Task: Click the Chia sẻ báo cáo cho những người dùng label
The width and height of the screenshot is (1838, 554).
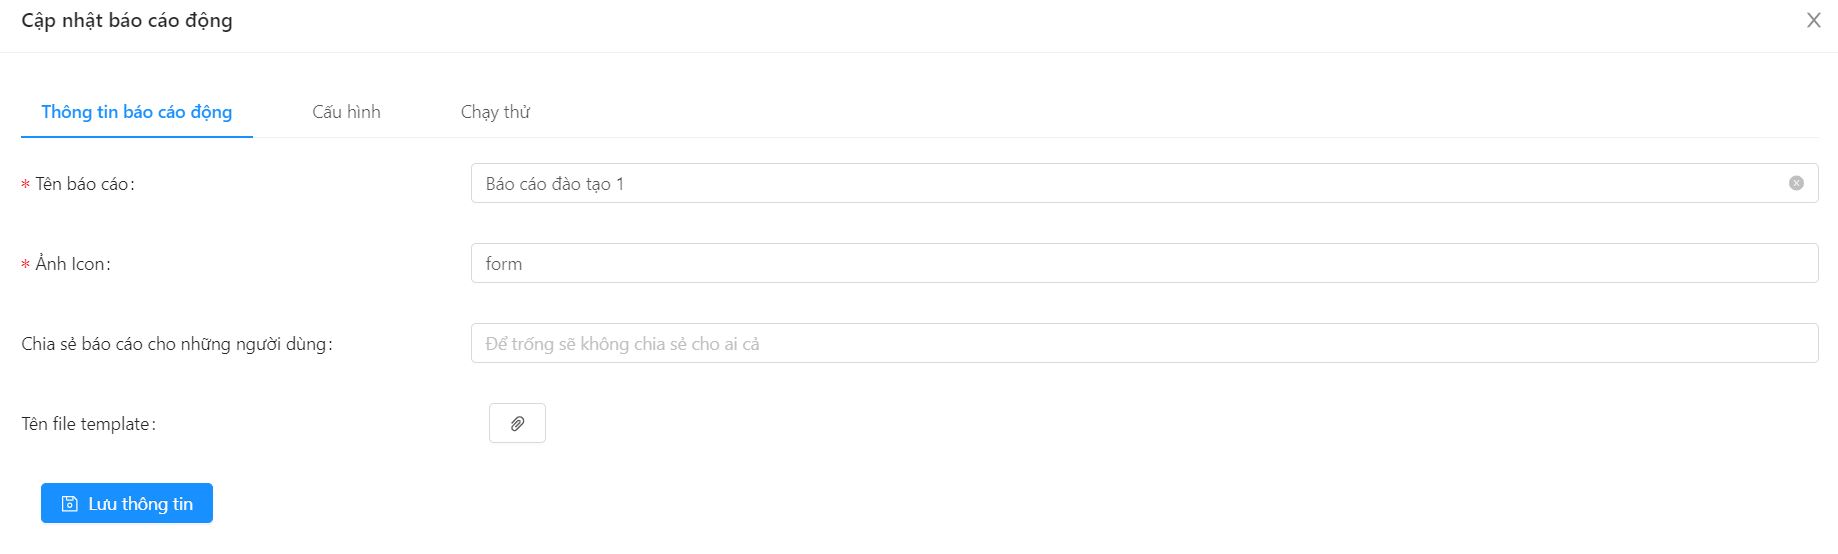Action: click(177, 344)
